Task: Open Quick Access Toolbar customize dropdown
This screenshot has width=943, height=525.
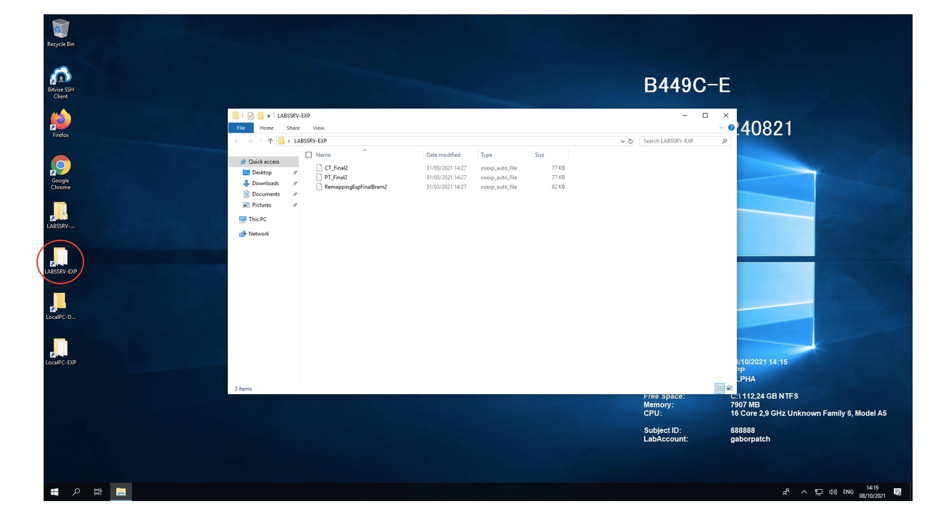Action: pos(269,115)
